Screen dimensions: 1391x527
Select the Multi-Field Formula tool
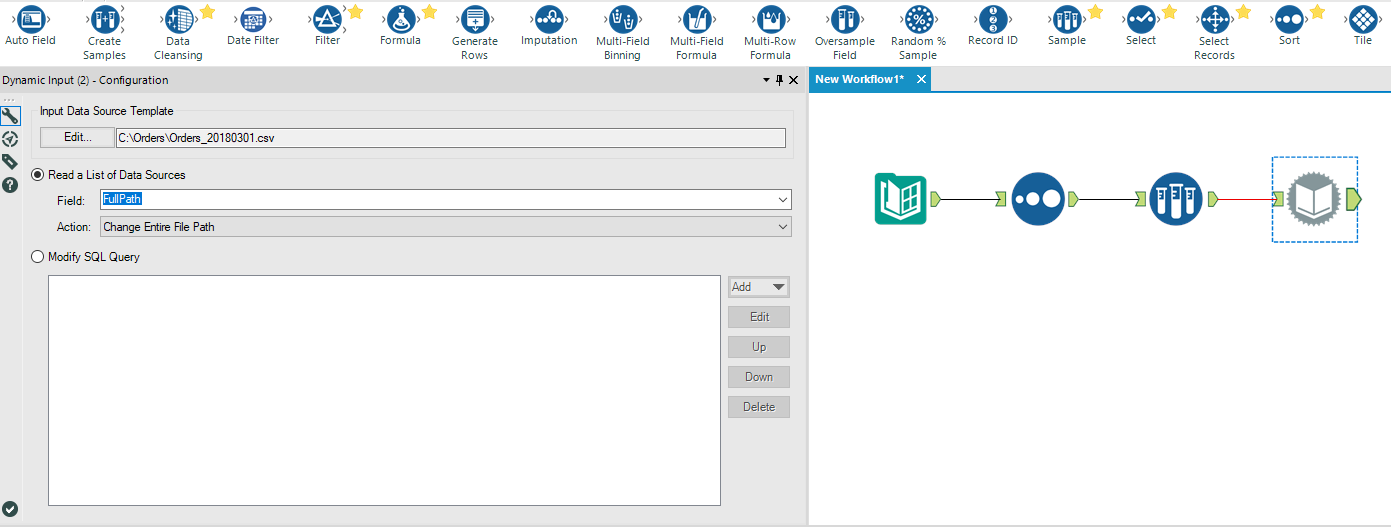click(696, 32)
